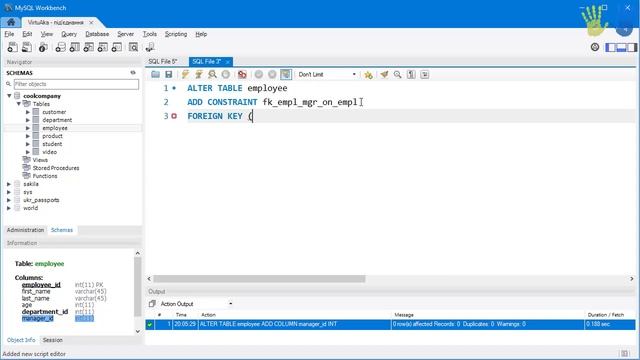
Task: Expand the student table
Action: tap(28, 144)
